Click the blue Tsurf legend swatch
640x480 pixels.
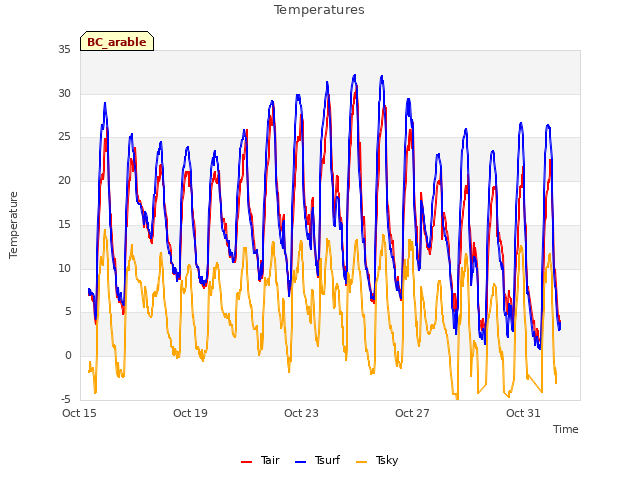click(300, 462)
